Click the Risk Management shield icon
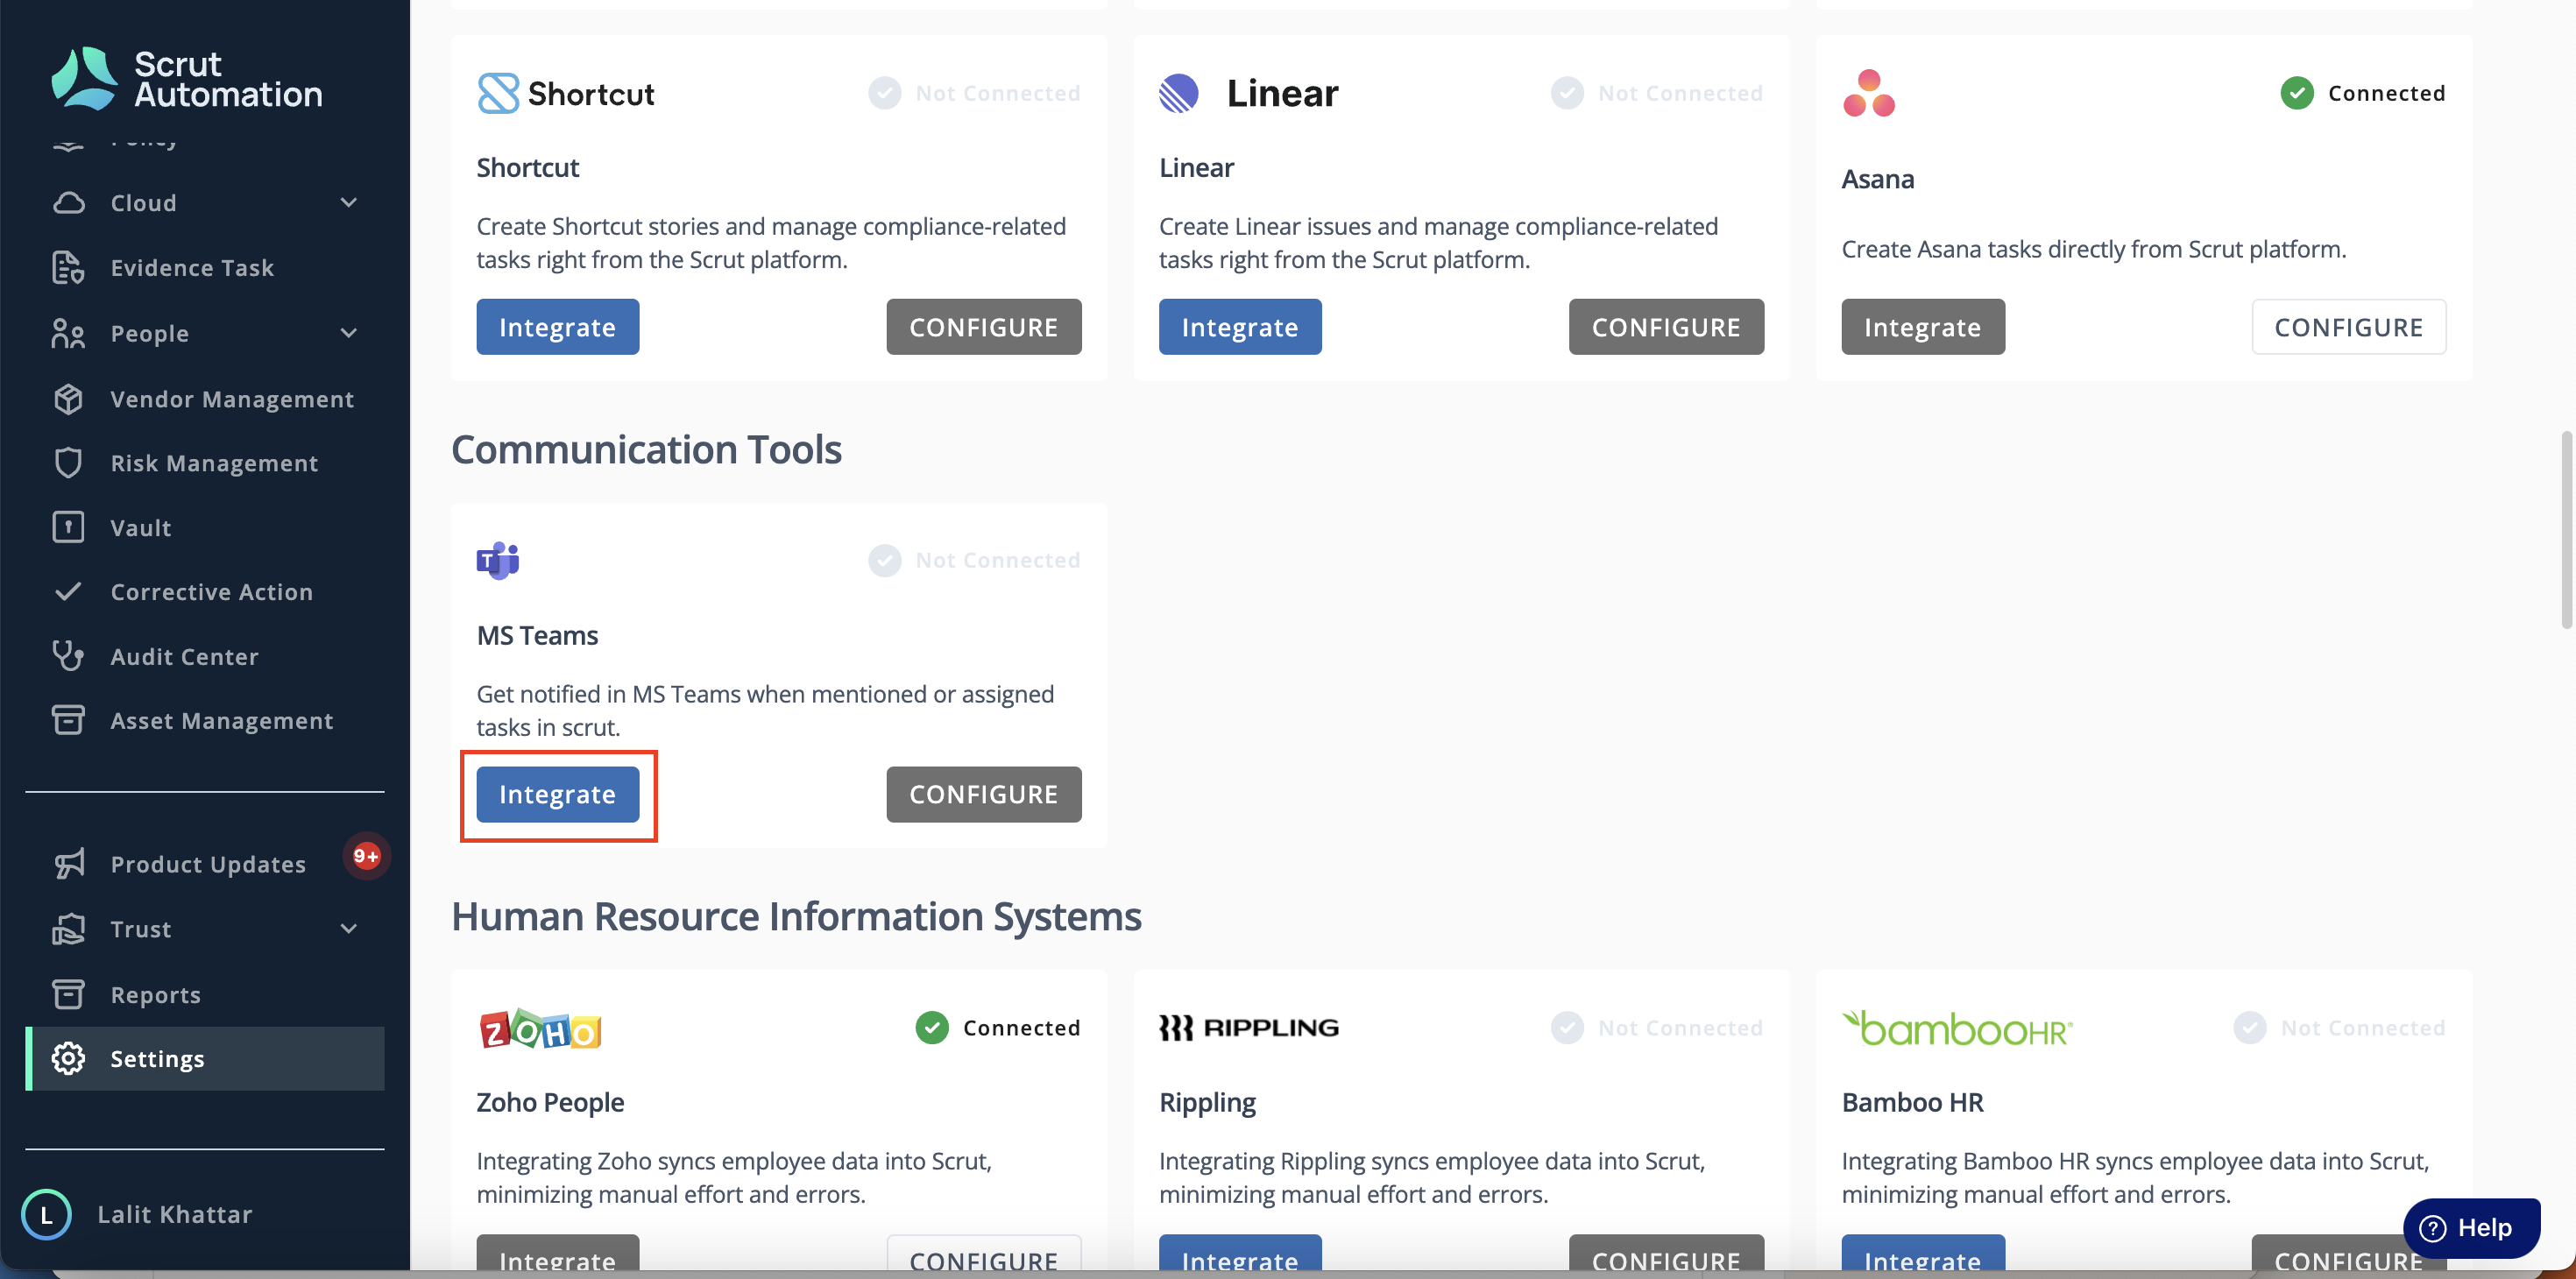The image size is (2576, 1279). 68,463
